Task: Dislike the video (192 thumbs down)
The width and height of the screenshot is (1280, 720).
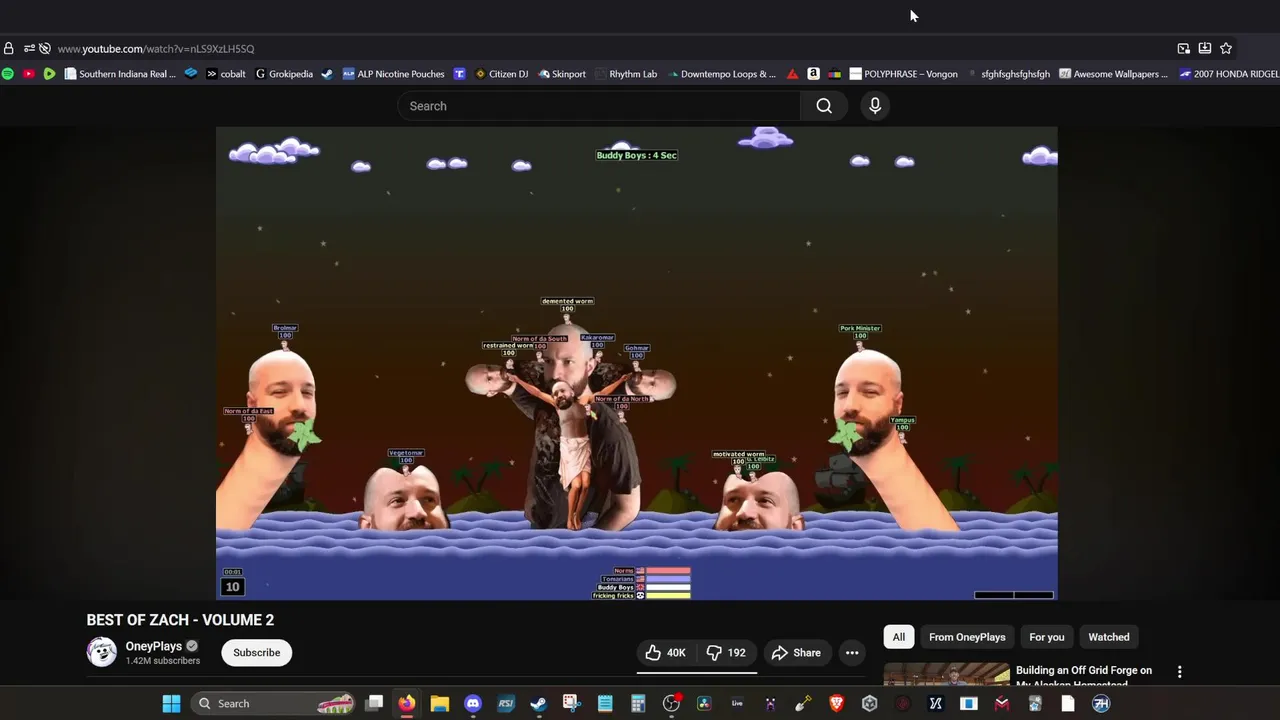Action: coord(726,653)
